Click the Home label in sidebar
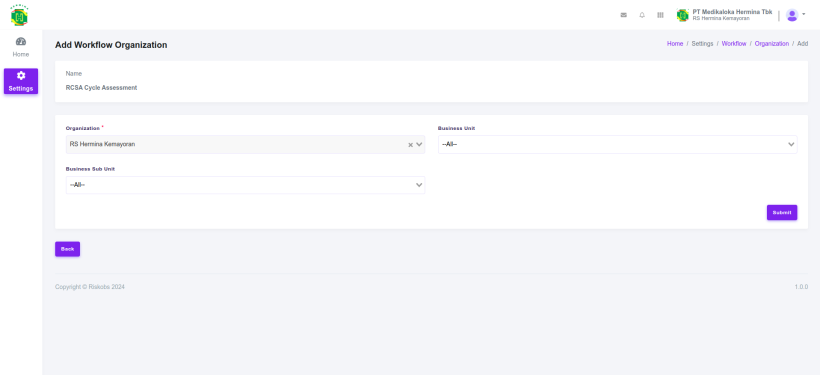The image size is (820, 375). [x=21, y=54]
